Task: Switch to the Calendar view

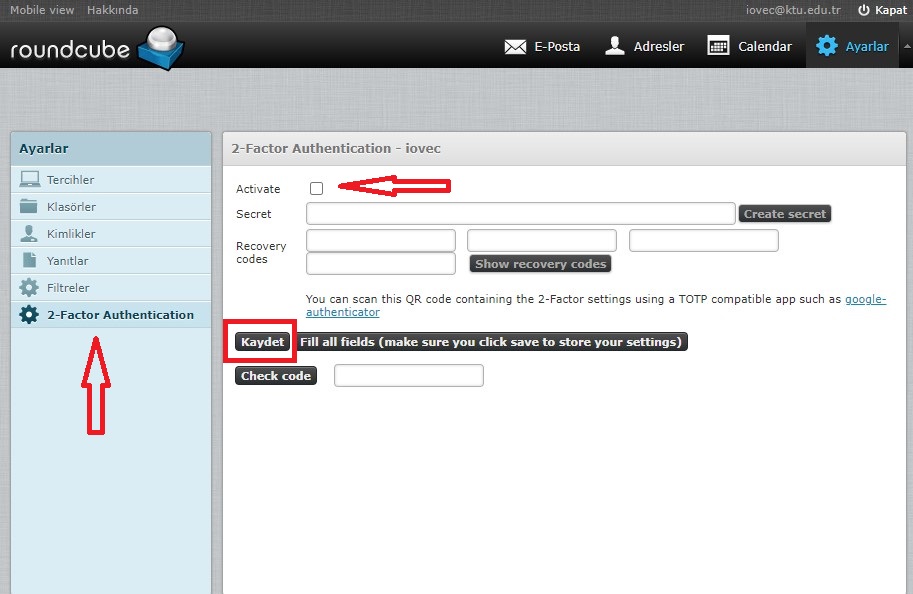Action: point(749,46)
